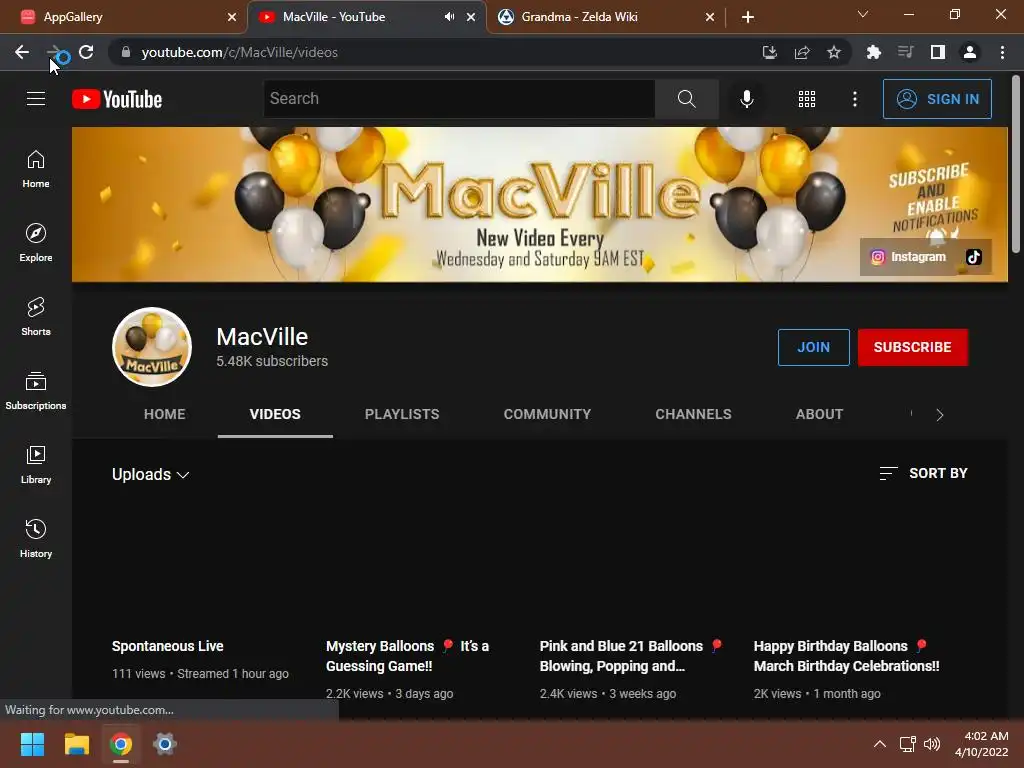1024x768 pixels.
Task: Open File Explorer from the taskbar
Action: pyautogui.click(x=76, y=744)
